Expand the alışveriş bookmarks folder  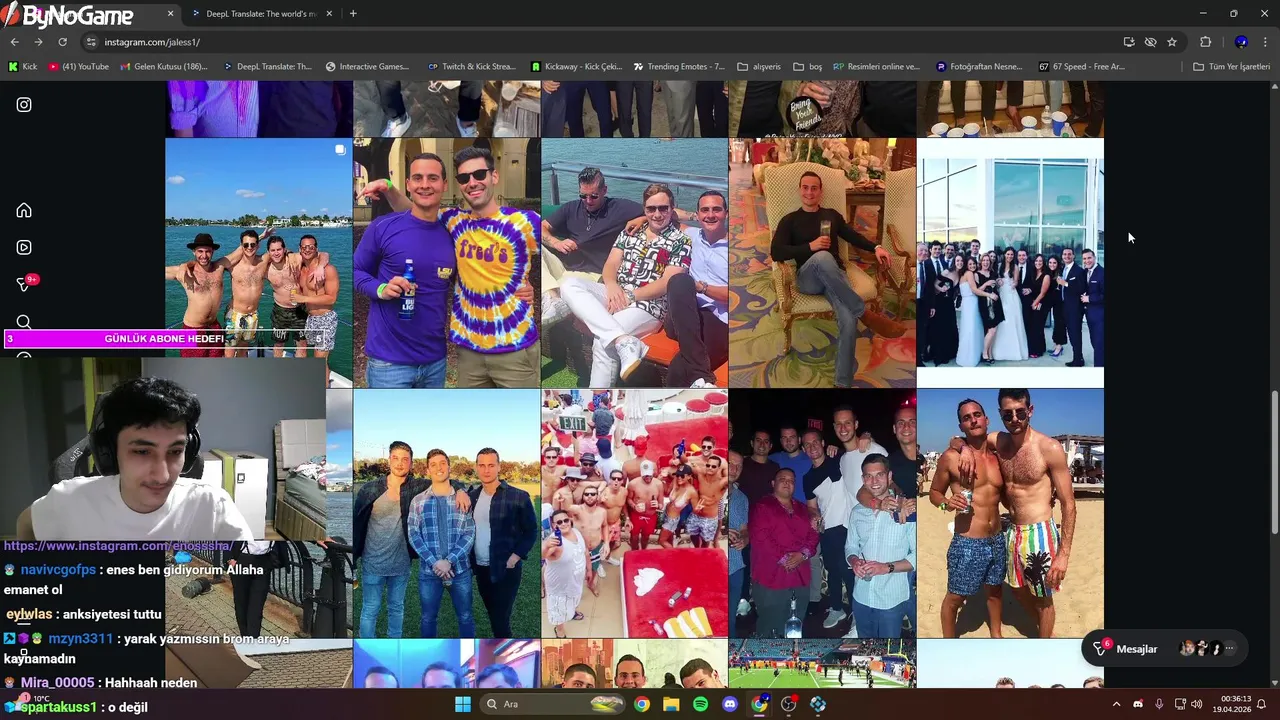click(x=759, y=67)
